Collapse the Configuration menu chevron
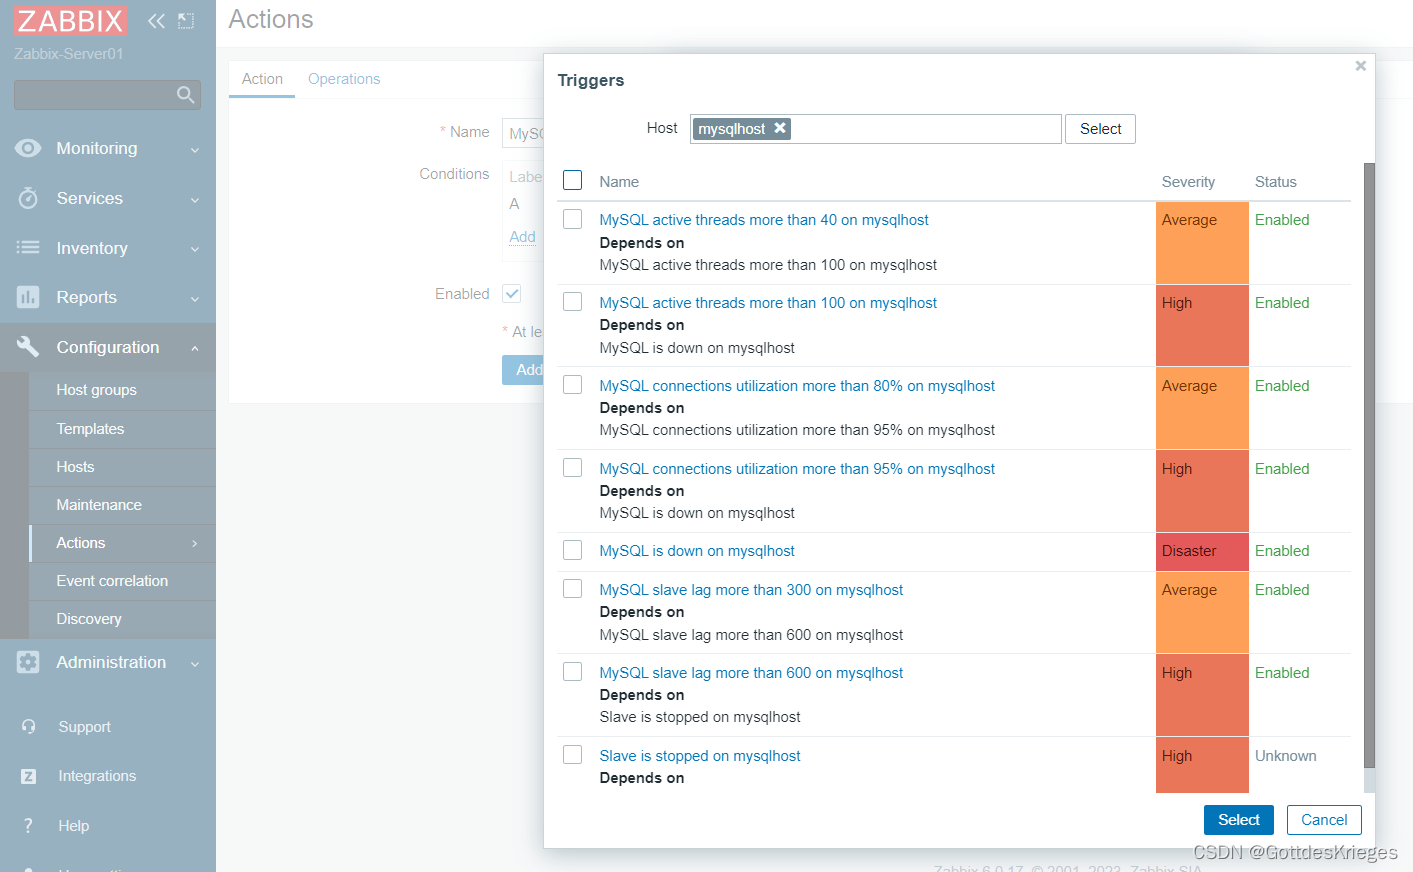The width and height of the screenshot is (1413, 872). (x=195, y=348)
